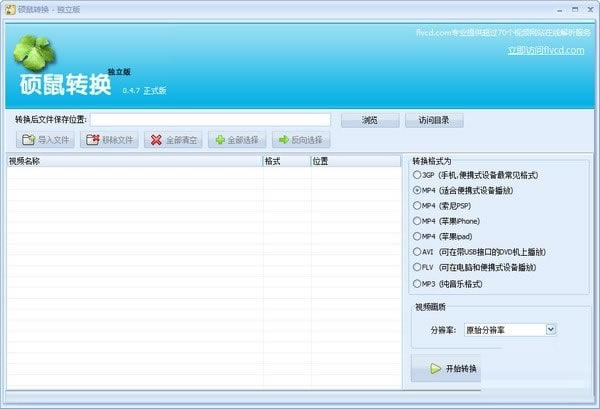
Task: Click the 格式 column header
Action: 287,161
